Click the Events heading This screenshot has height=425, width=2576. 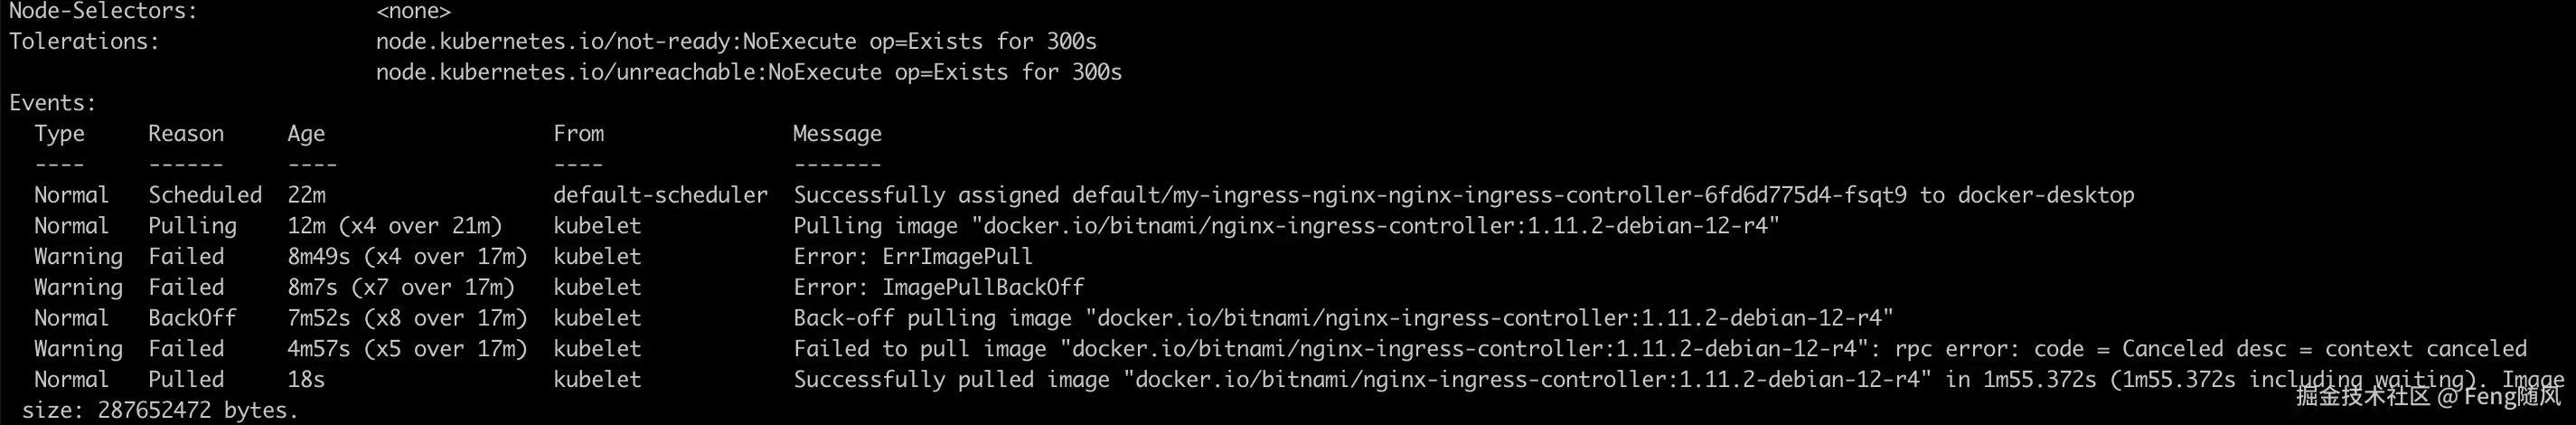tap(52, 103)
